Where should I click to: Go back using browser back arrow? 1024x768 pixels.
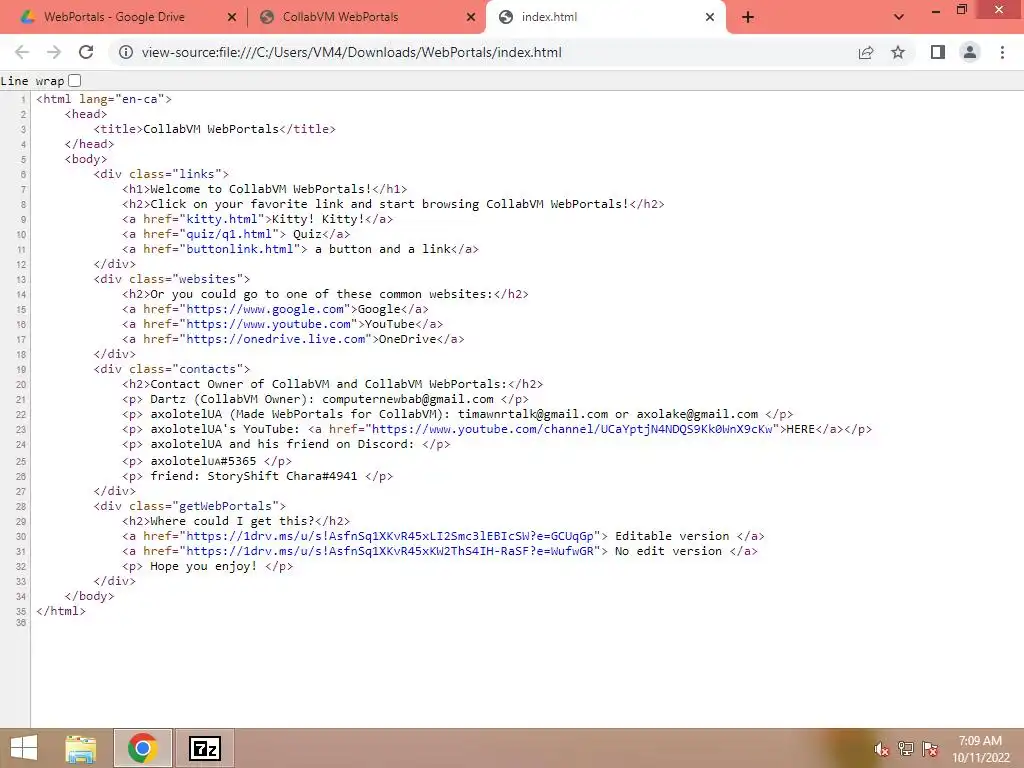click(x=22, y=52)
